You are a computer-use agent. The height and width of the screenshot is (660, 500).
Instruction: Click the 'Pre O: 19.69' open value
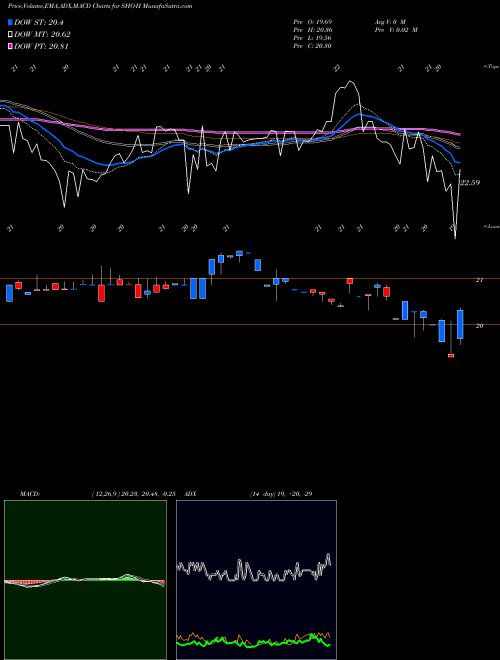[x=313, y=22]
